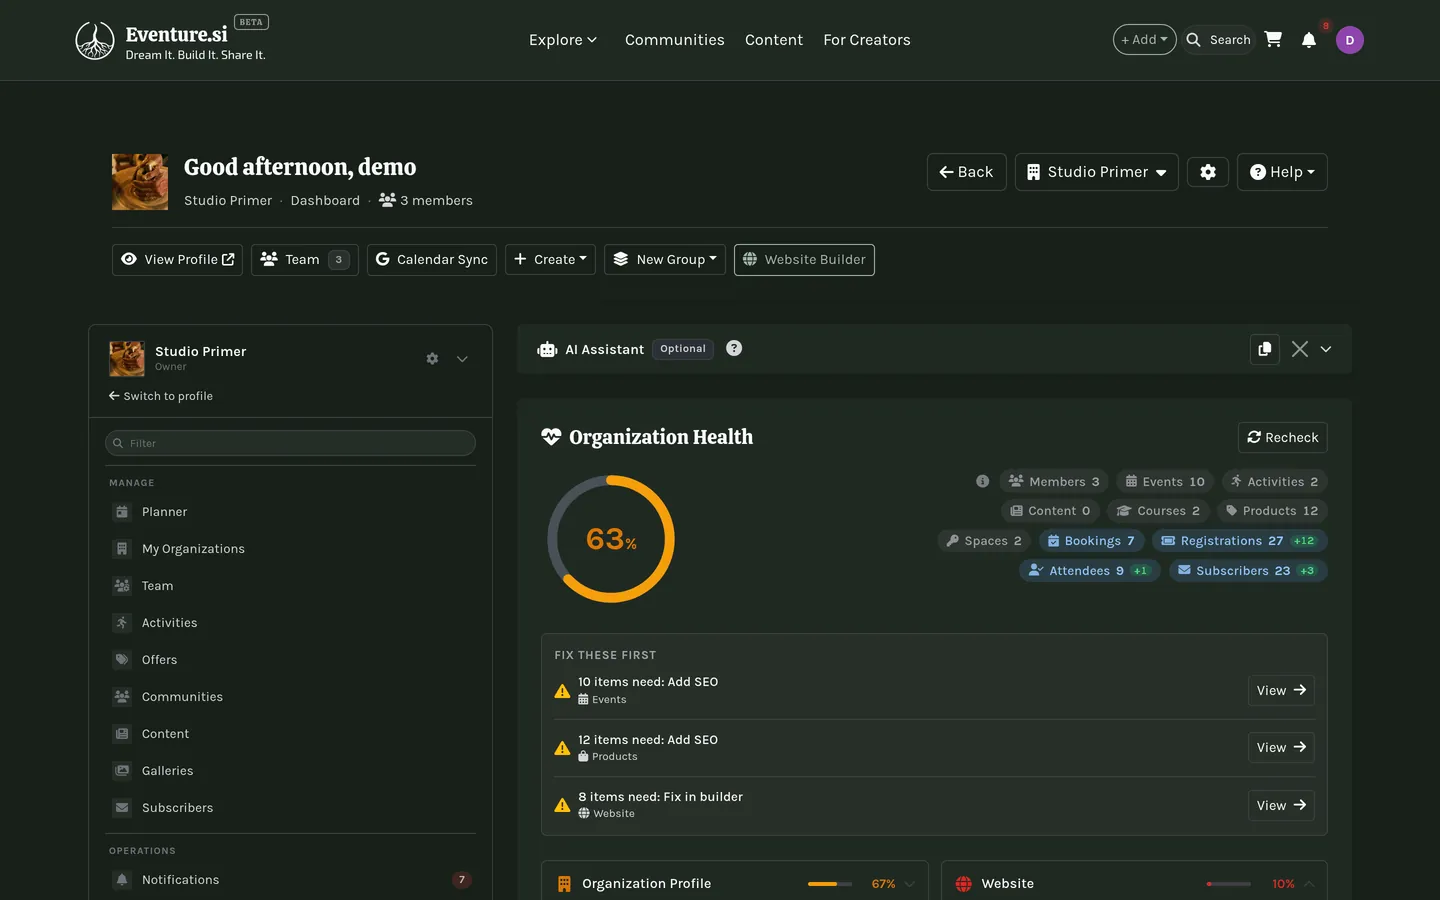Expand the Organization Profile card
The image size is (1440, 900).
tap(910, 884)
